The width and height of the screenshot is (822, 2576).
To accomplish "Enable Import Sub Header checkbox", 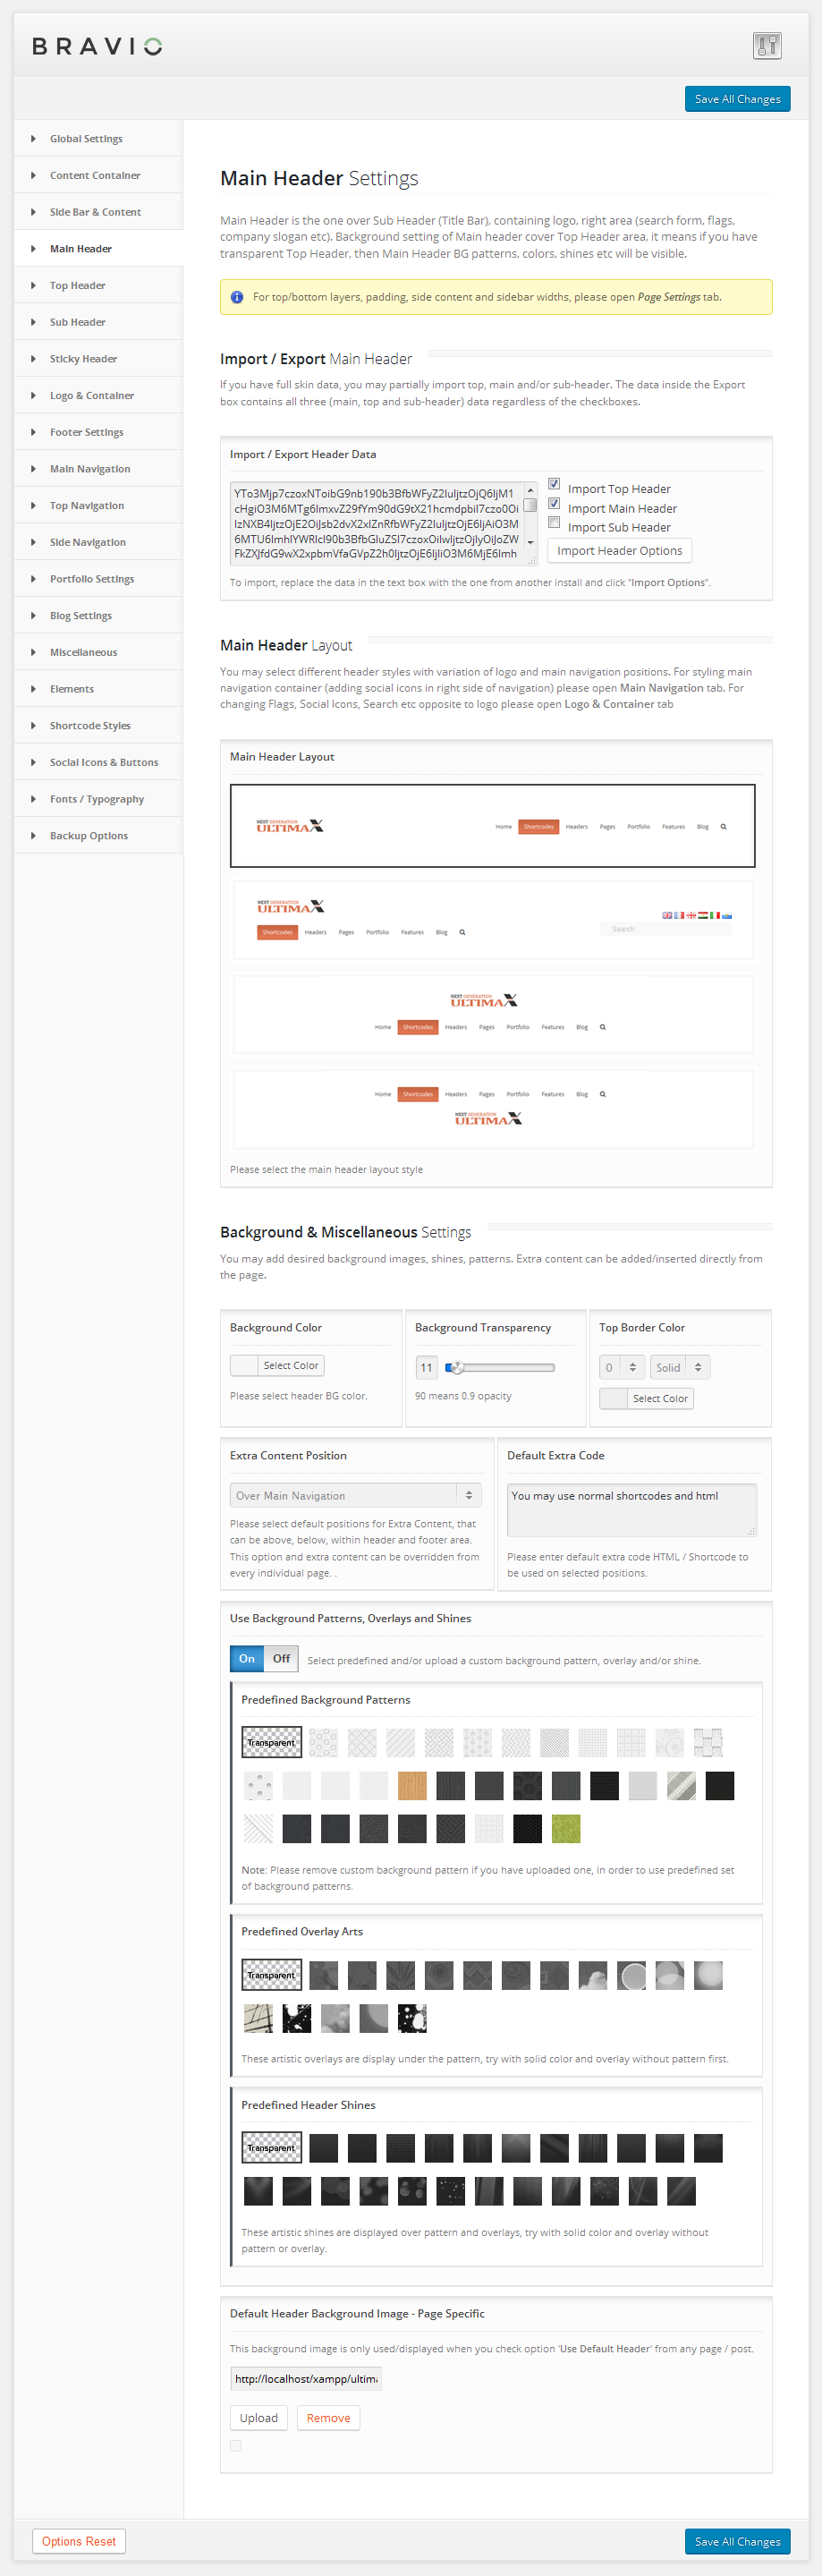I will pos(554,522).
